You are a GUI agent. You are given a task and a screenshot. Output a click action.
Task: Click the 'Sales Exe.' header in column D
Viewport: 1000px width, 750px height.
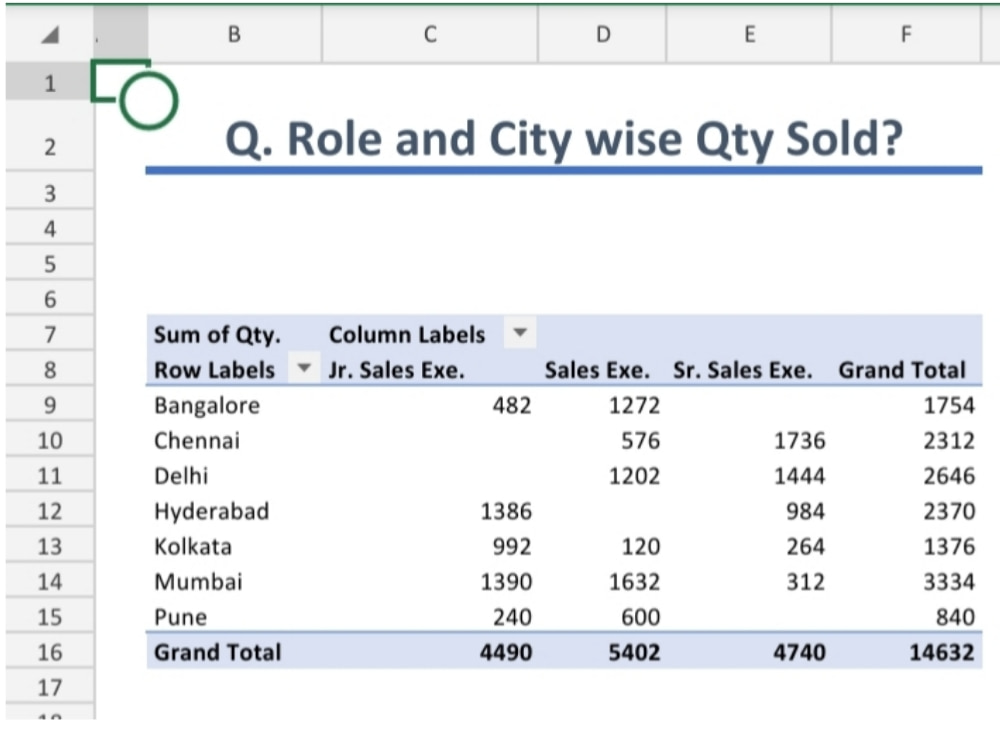pyautogui.click(x=597, y=370)
